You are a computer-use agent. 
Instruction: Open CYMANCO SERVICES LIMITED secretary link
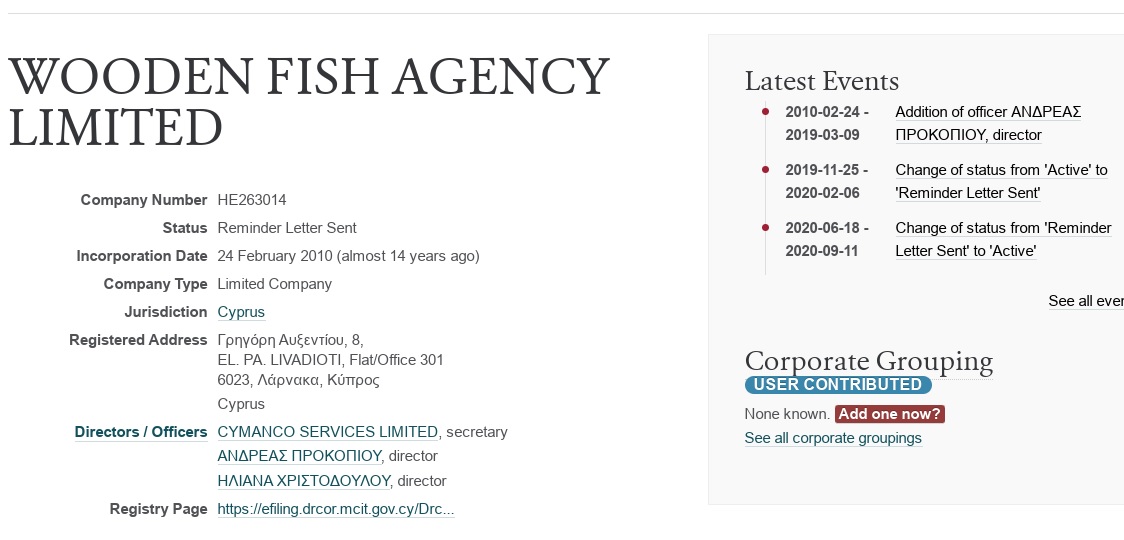click(327, 432)
